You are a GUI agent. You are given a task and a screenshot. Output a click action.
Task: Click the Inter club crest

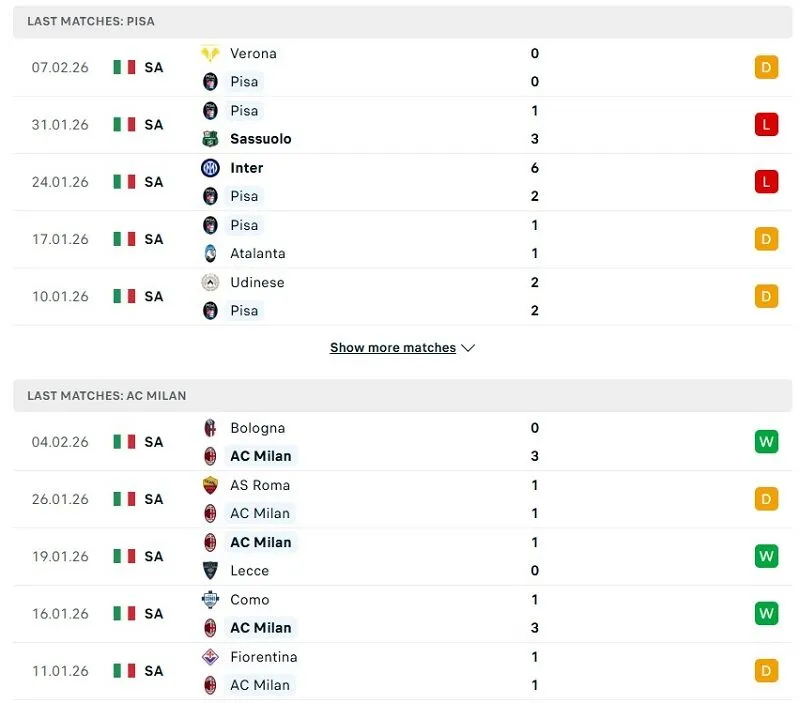(210, 168)
